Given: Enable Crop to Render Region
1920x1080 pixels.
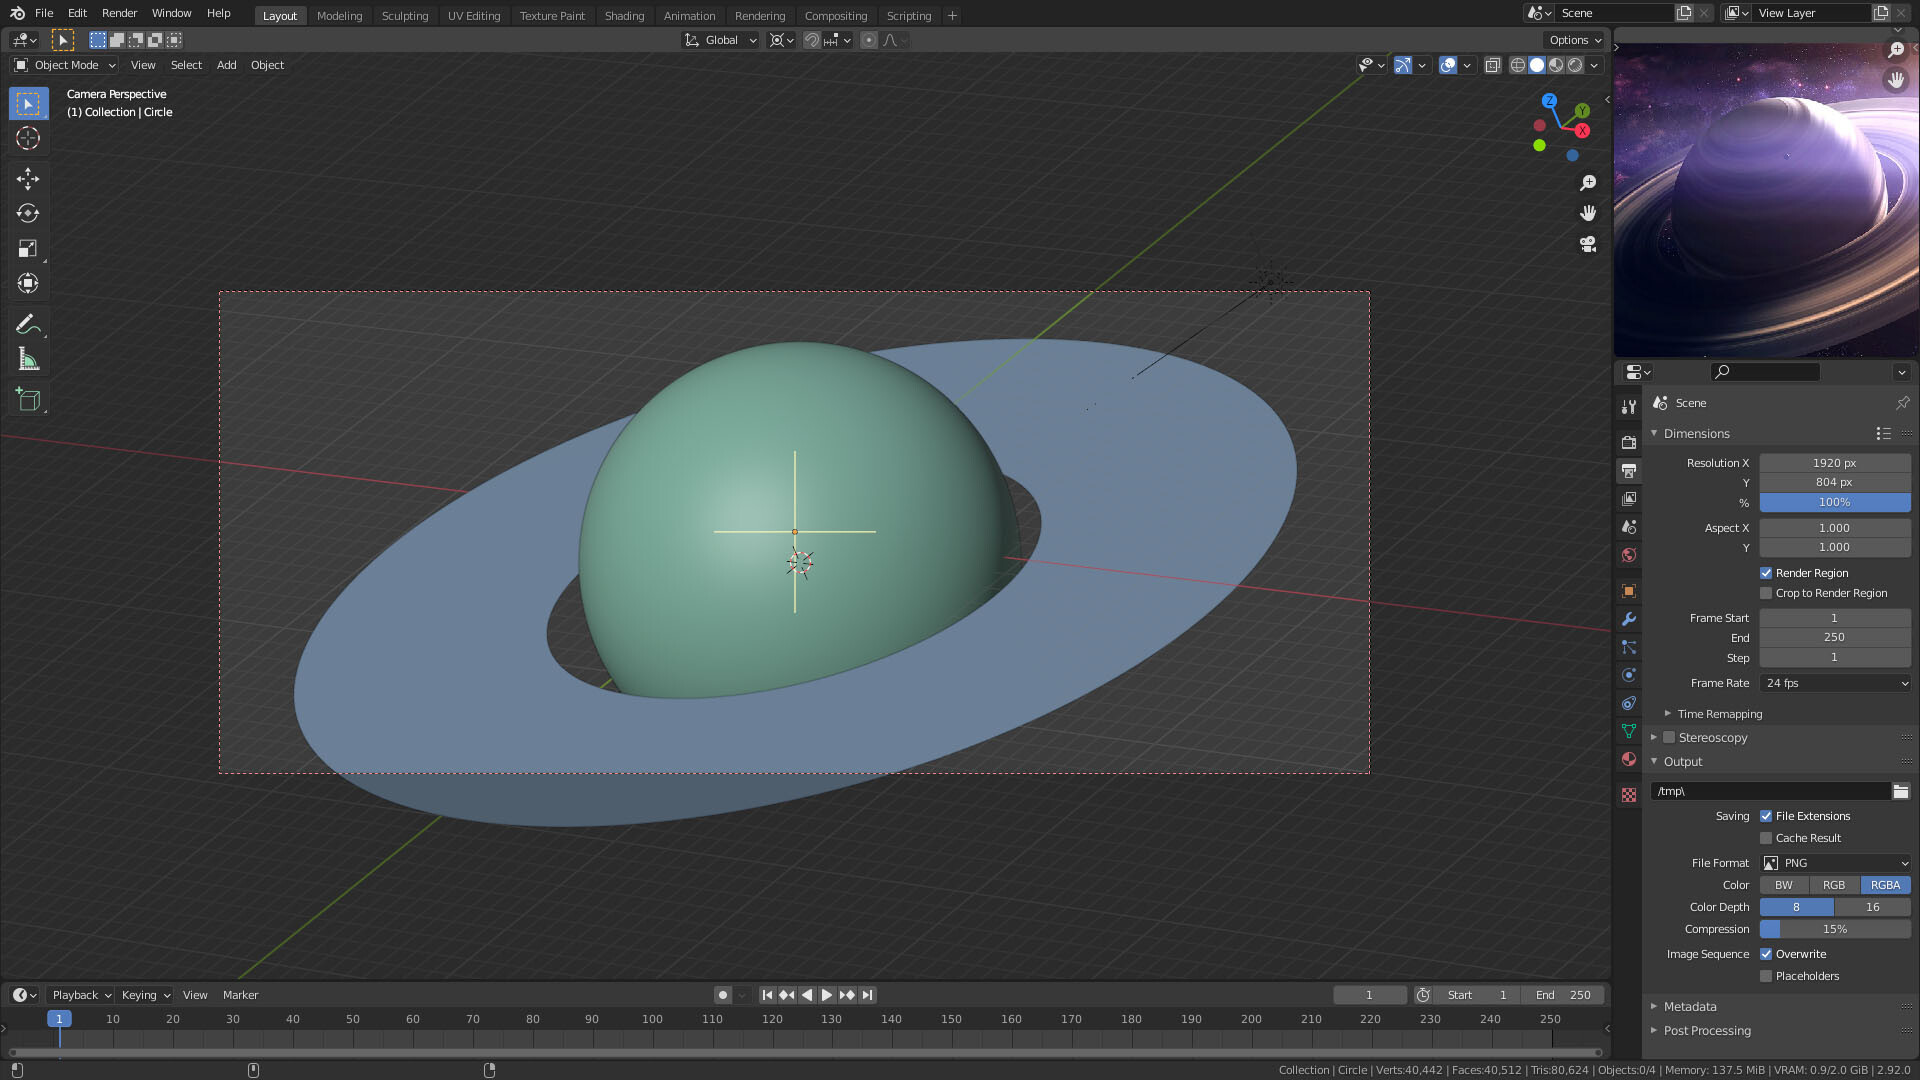Looking at the screenshot, I should [x=1766, y=593].
